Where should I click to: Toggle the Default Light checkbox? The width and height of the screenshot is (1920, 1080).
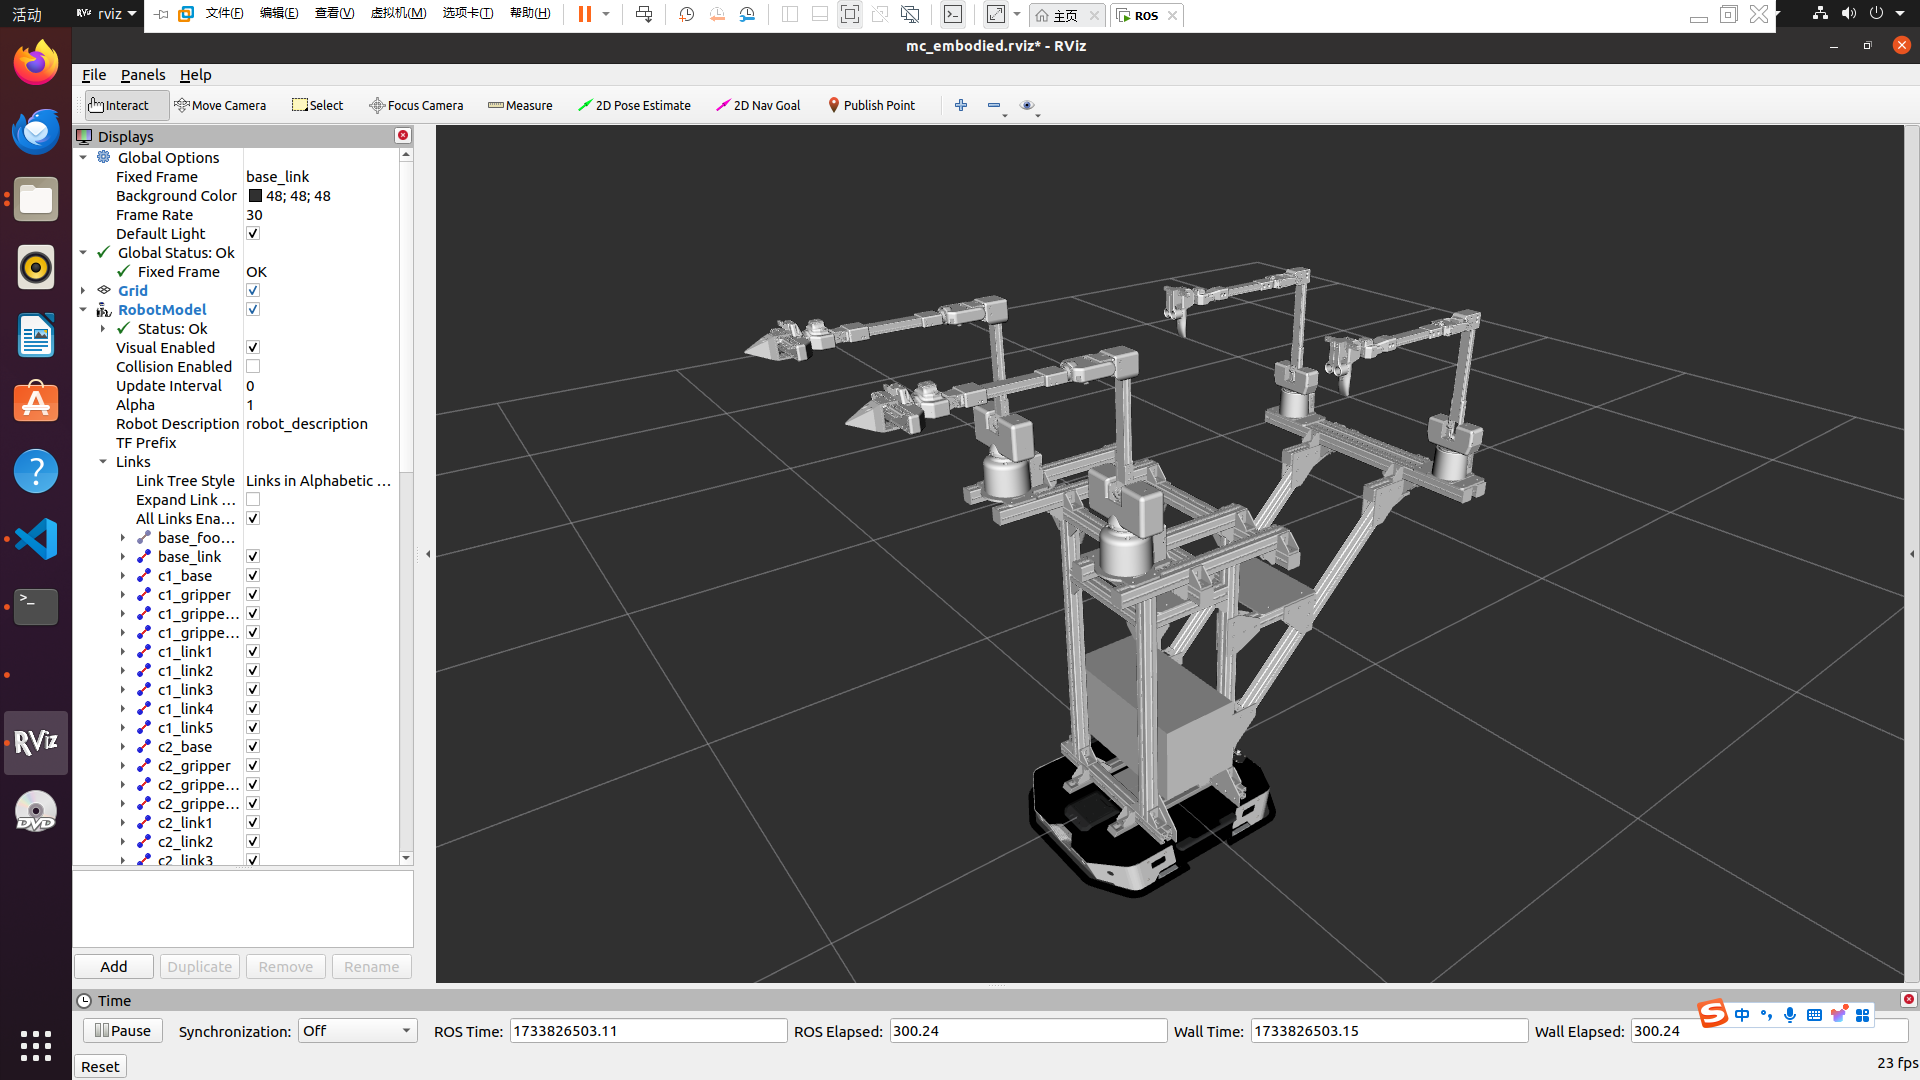pyautogui.click(x=253, y=233)
